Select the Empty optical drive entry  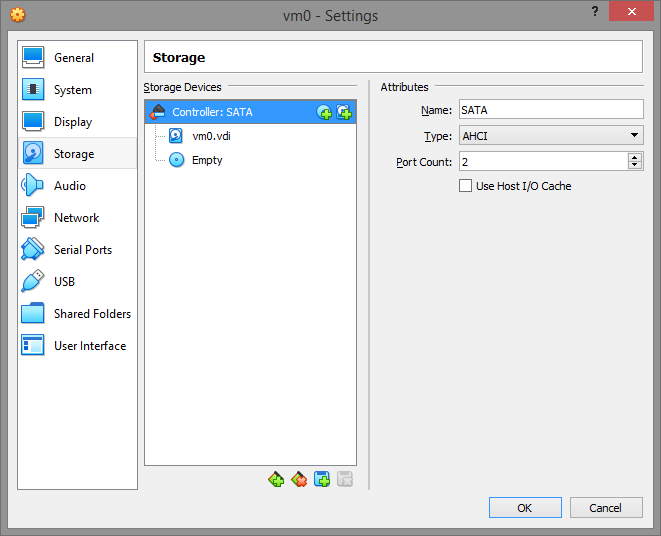[x=207, y=160]
